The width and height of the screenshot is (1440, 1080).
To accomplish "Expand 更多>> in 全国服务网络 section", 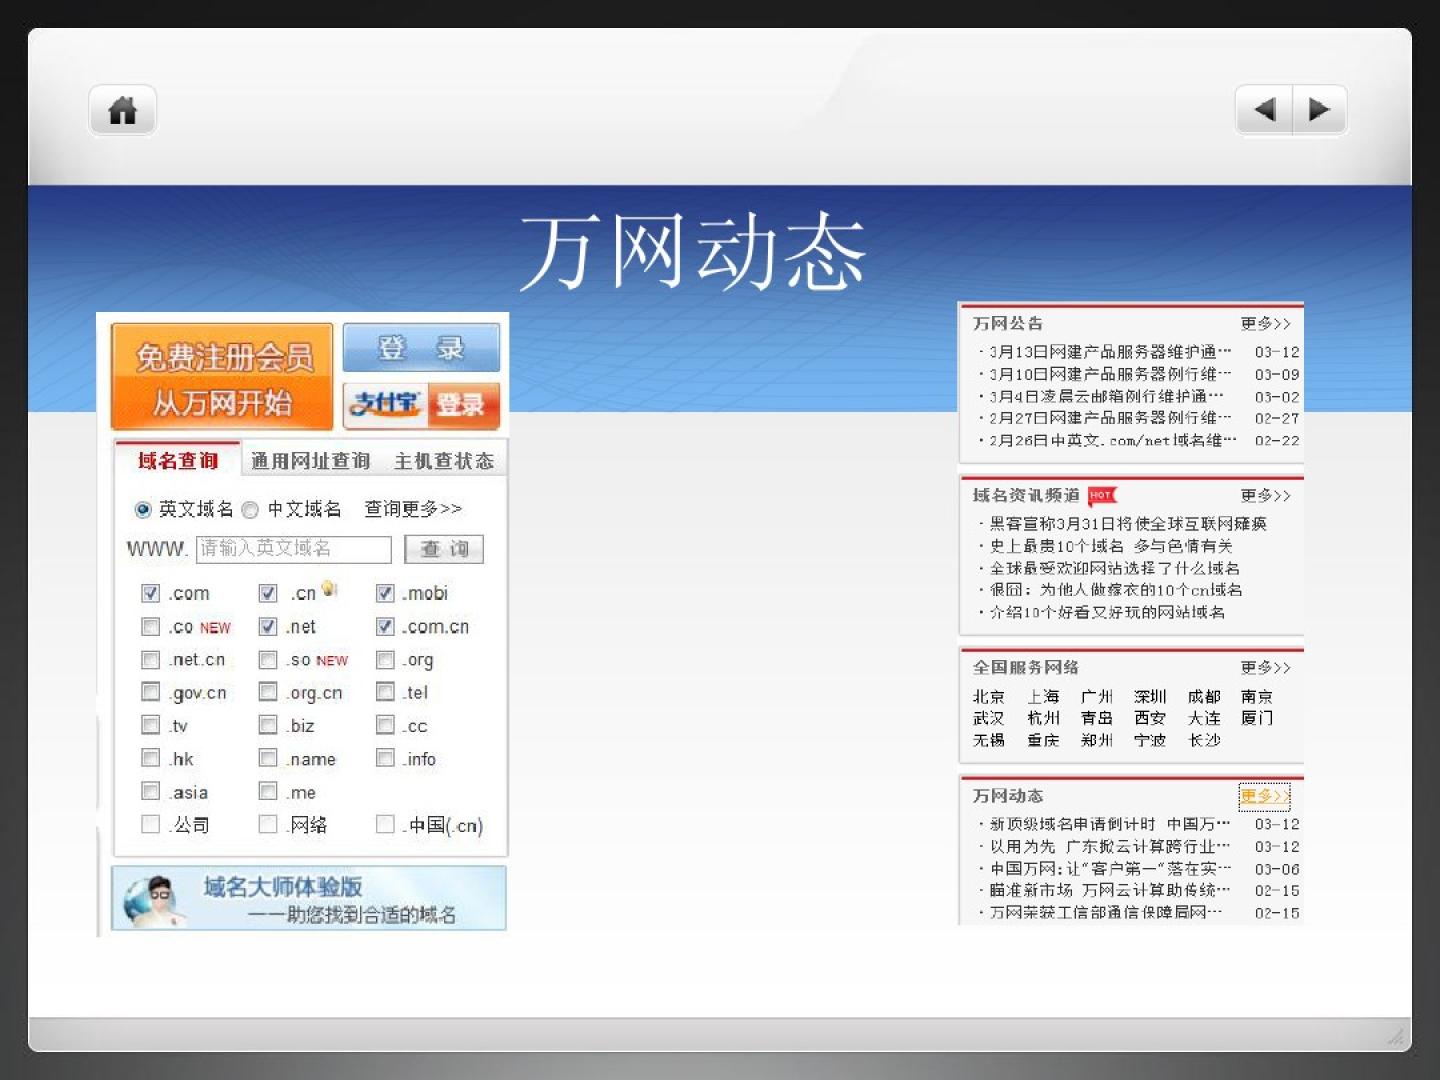I will click(x=1265, y=668).
